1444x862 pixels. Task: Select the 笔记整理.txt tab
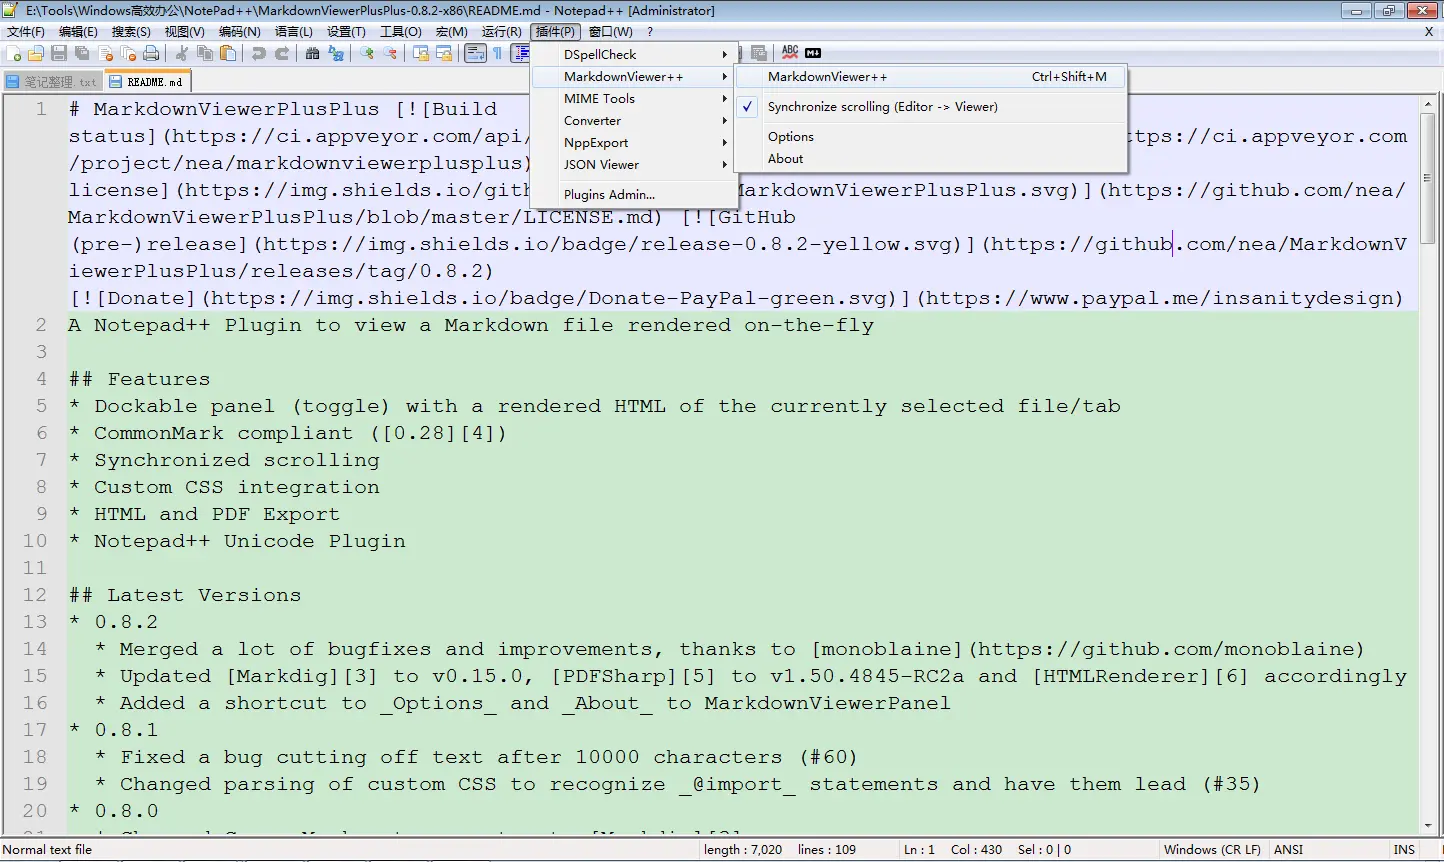click(x=52, y=82)
